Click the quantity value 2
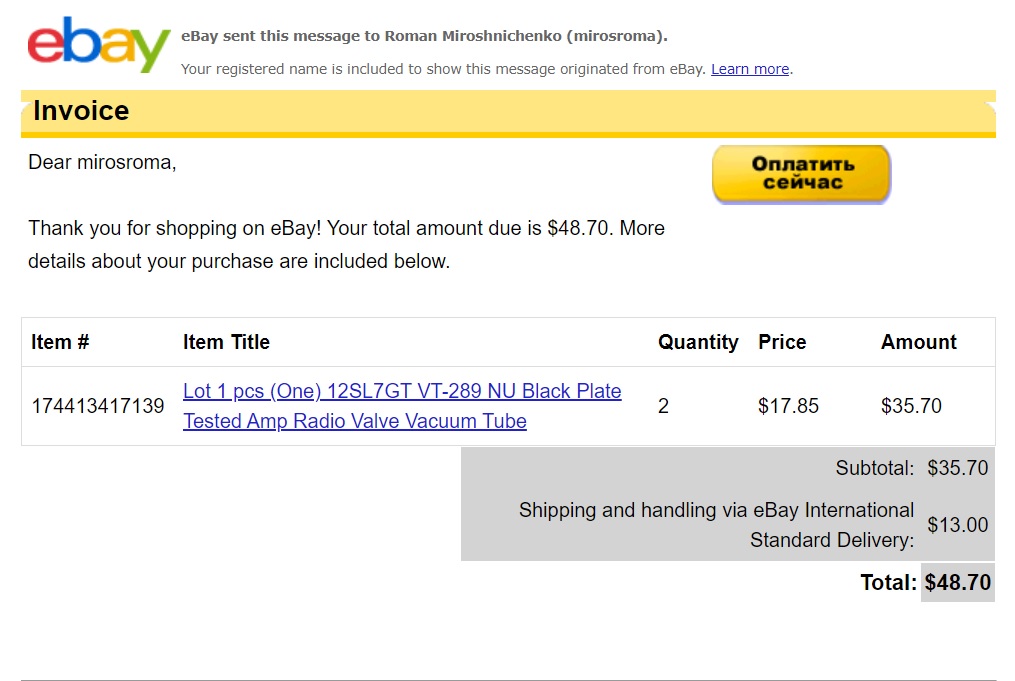This screenshot has height=681, width=1015. point(664,406)
